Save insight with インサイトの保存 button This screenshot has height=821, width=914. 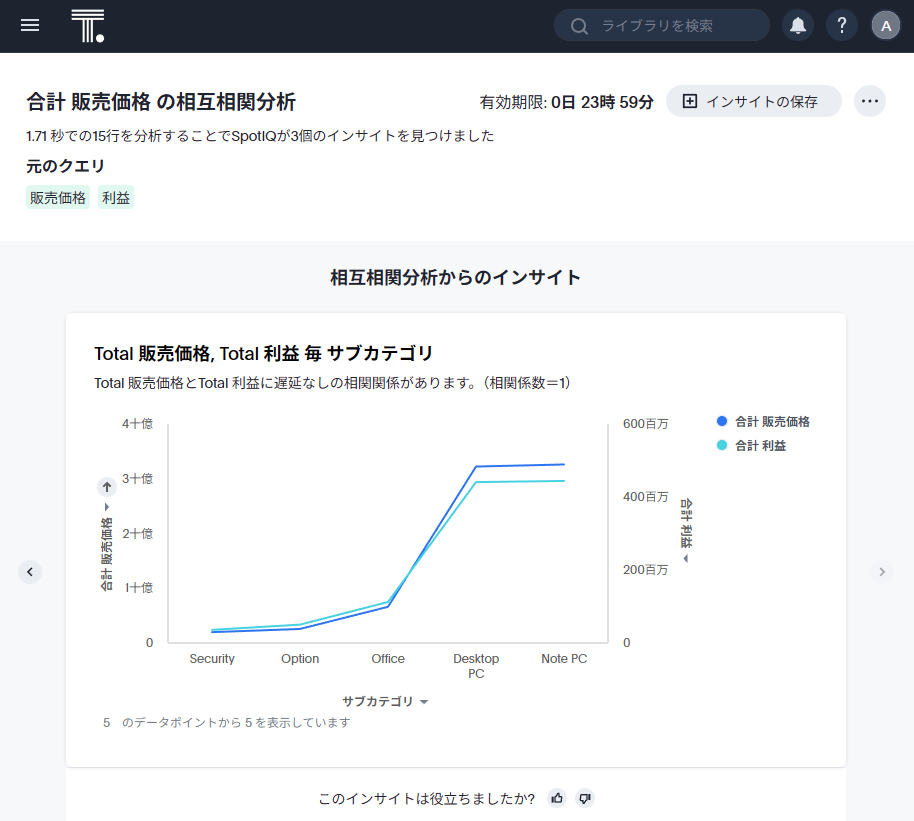[x=753, y=101]
